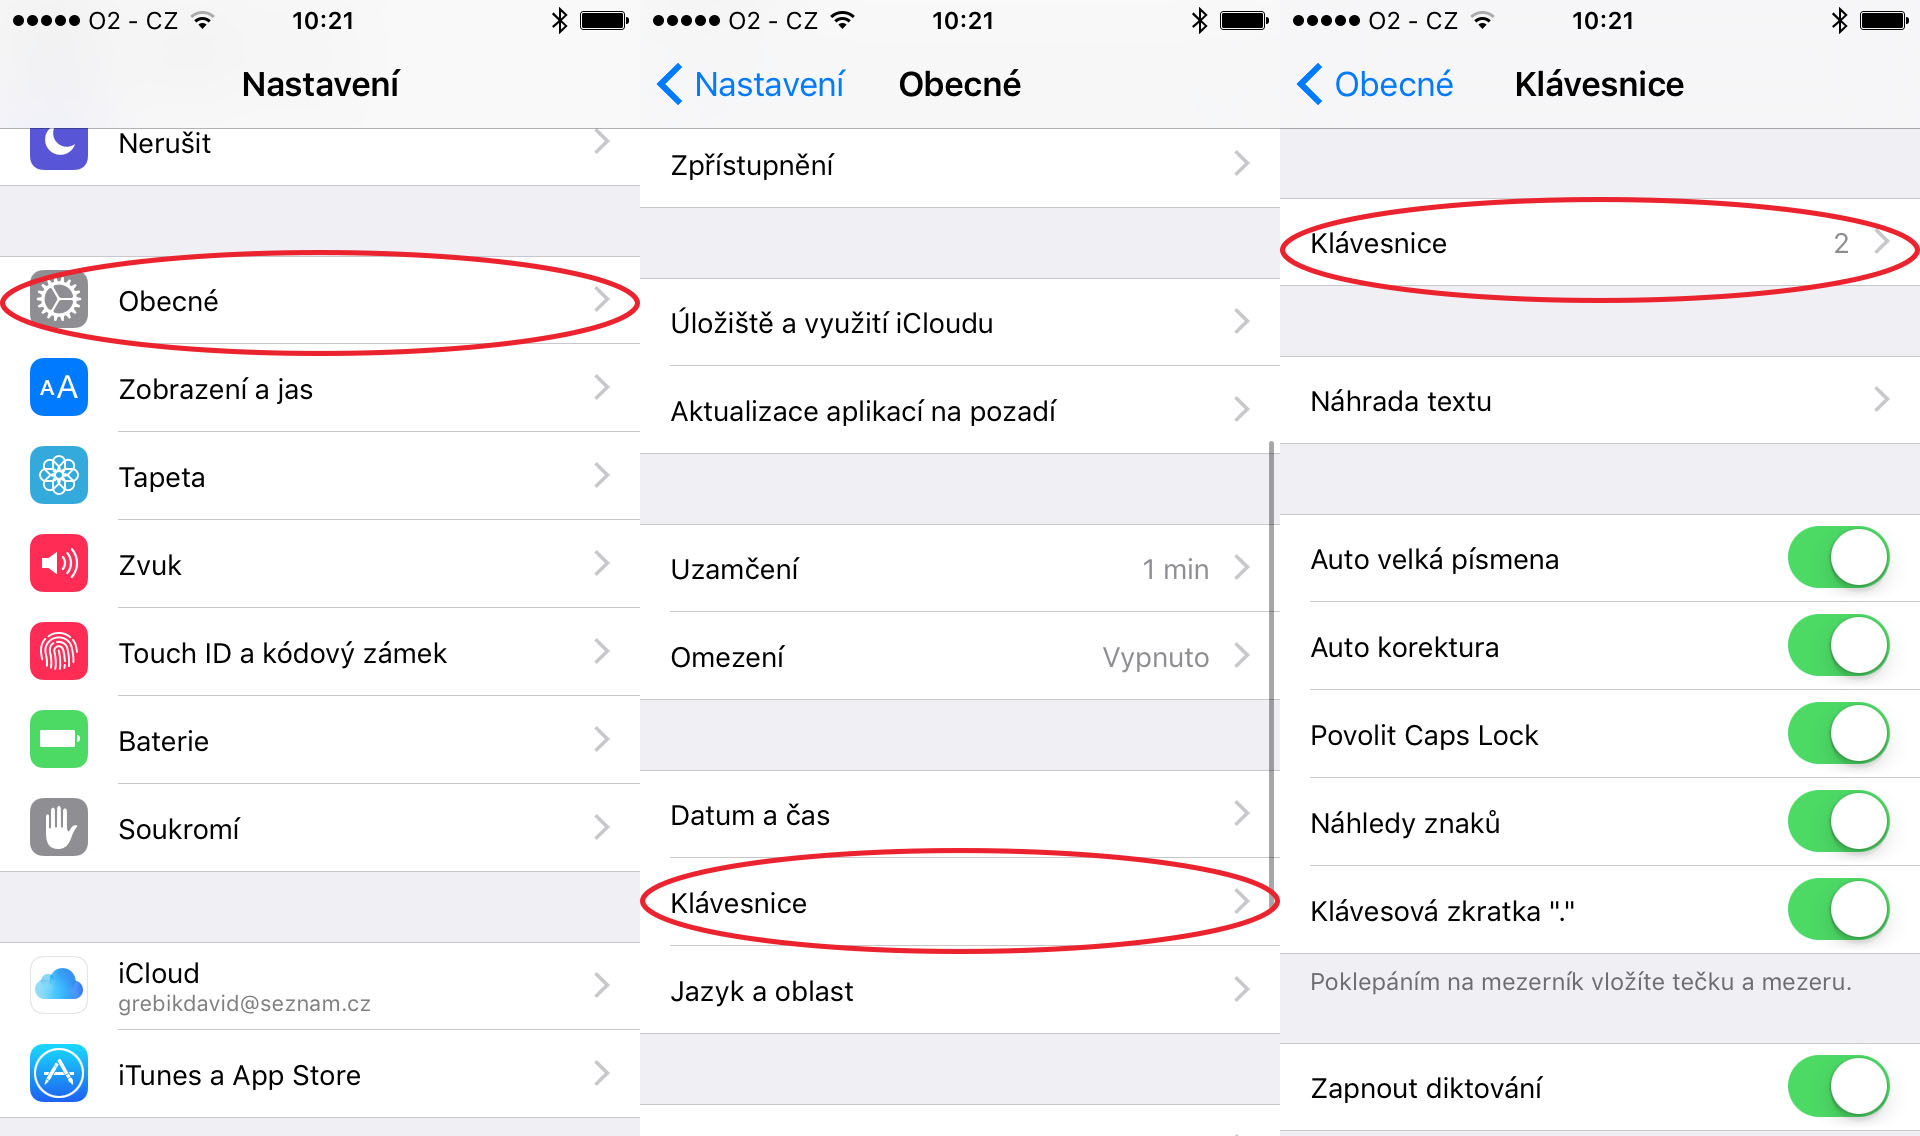This screenshot has height=1136, width=1920.
Task: Tap the Touch ID fingerprint icon
Action: pos(59,652)
